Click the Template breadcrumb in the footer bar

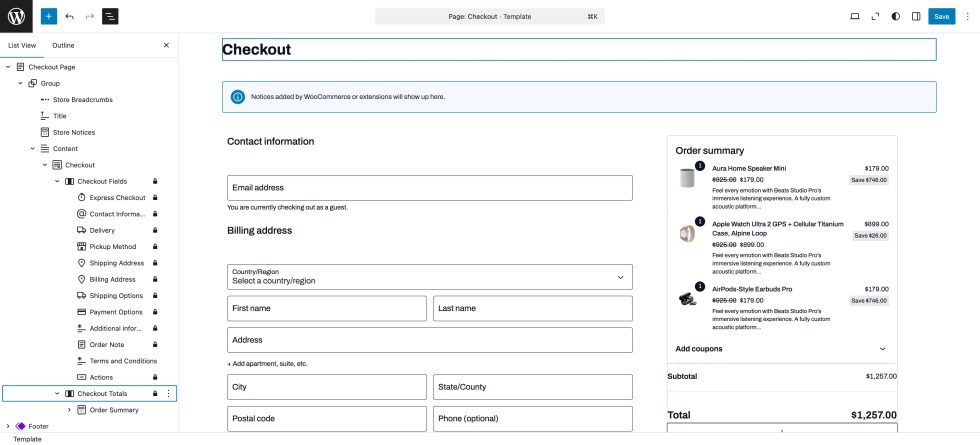click(x=28, y=439)
